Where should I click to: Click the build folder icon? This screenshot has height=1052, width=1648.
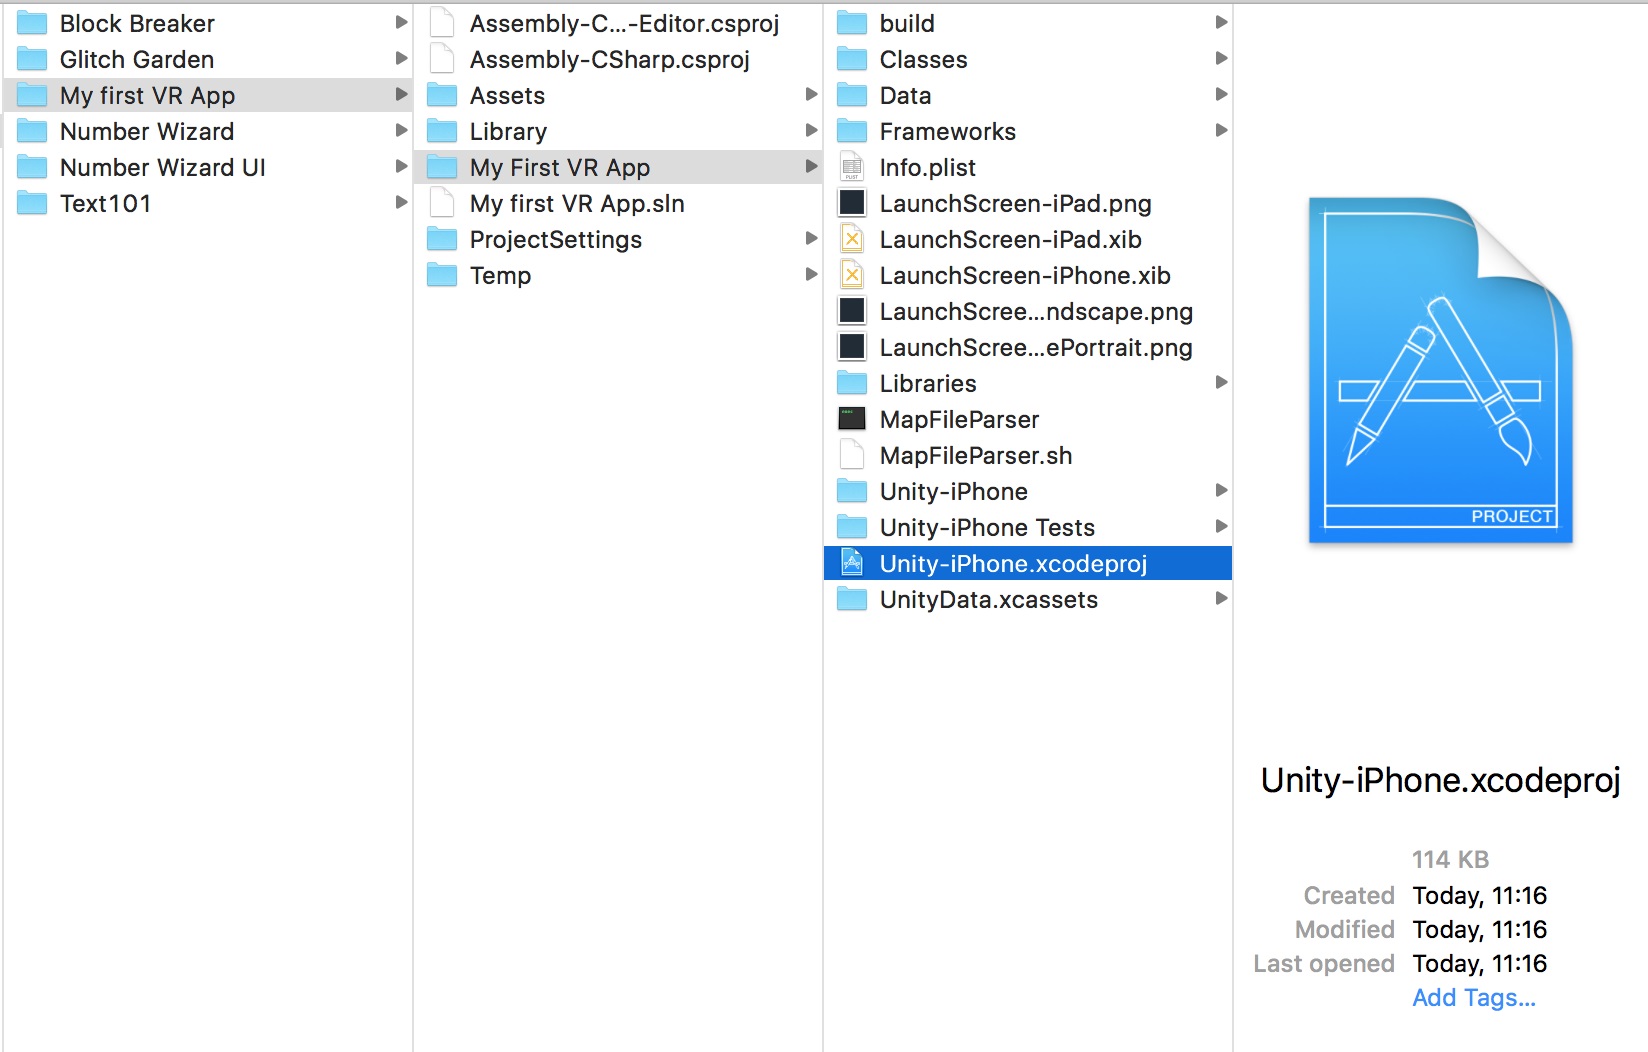coord(852,23)
